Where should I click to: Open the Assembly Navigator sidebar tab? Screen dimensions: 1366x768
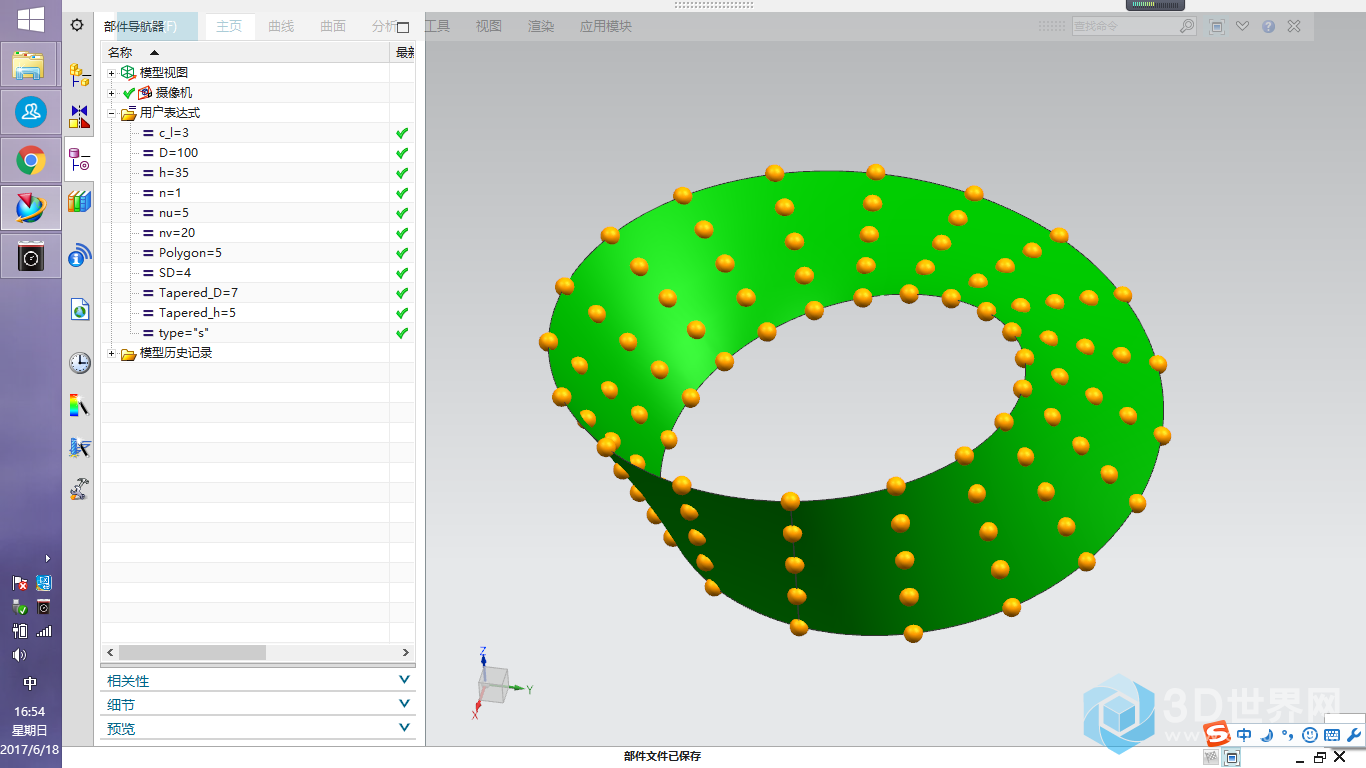point(80,74)
